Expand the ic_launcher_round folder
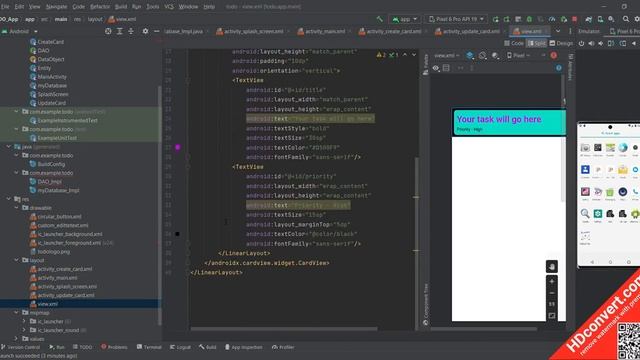The width and height of the screenshot is (640, 360). pos(24,330)
